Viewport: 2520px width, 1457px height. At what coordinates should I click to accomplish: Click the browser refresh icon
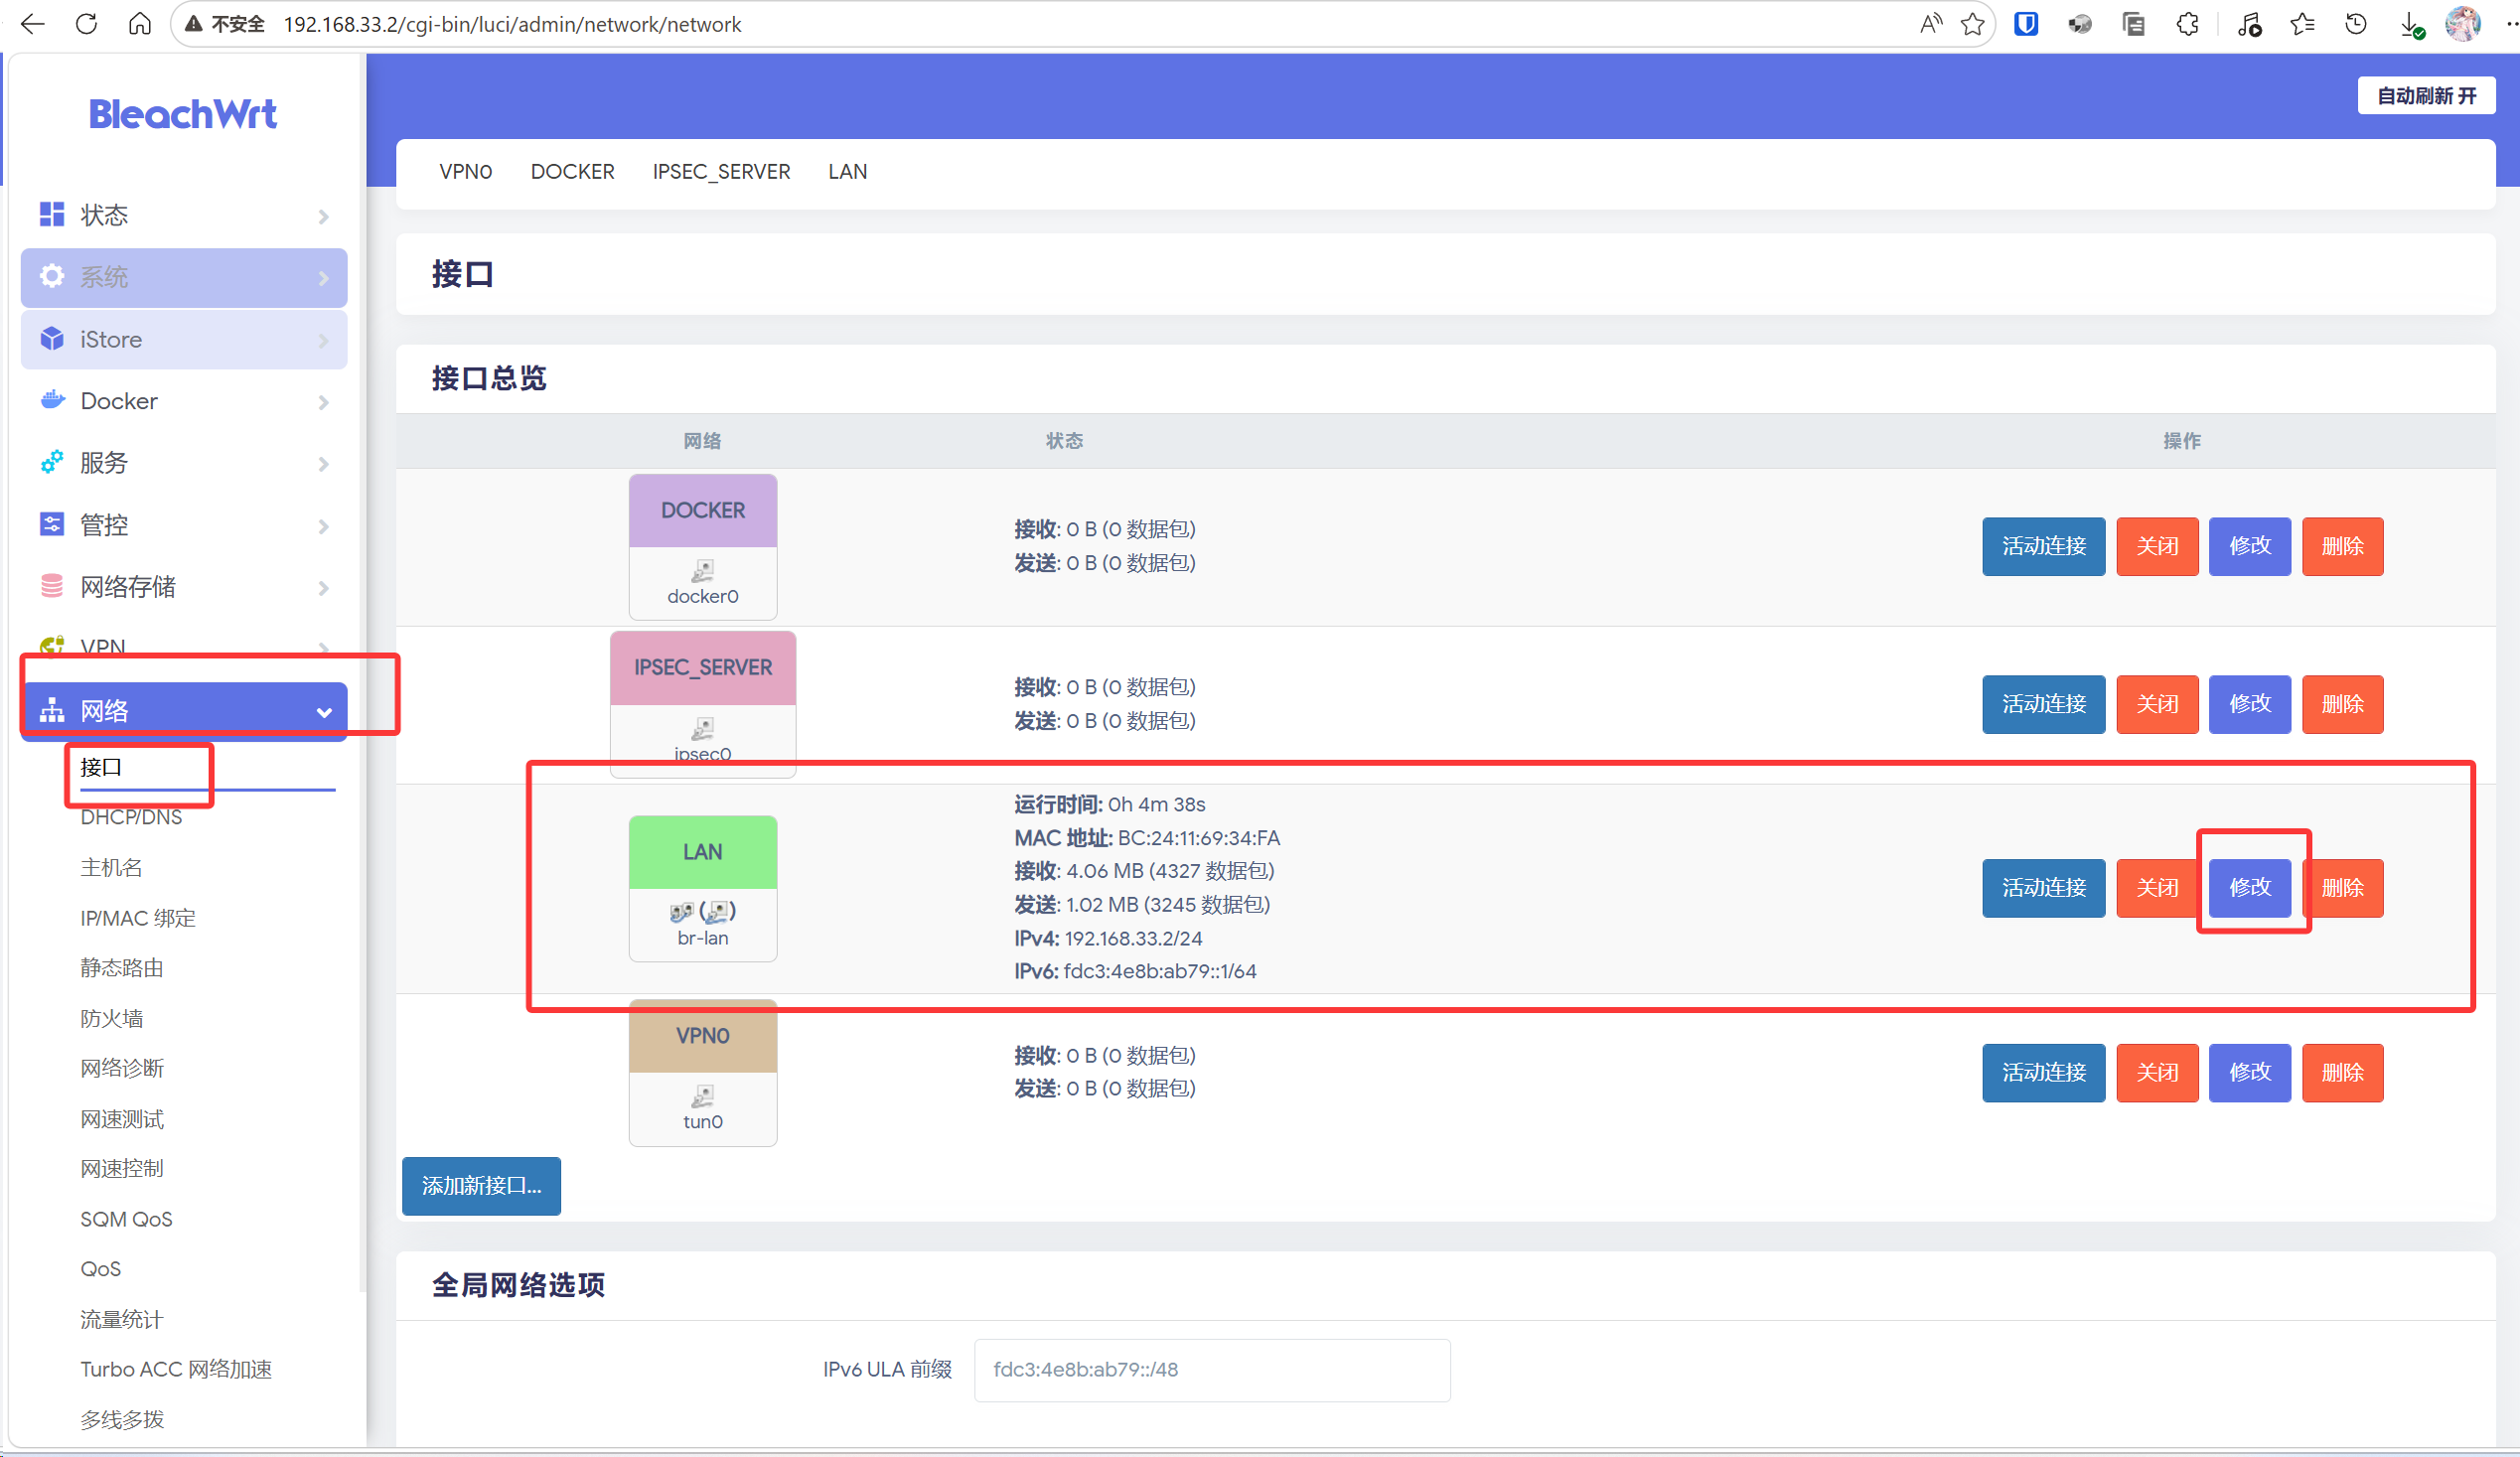click(86, 24)
